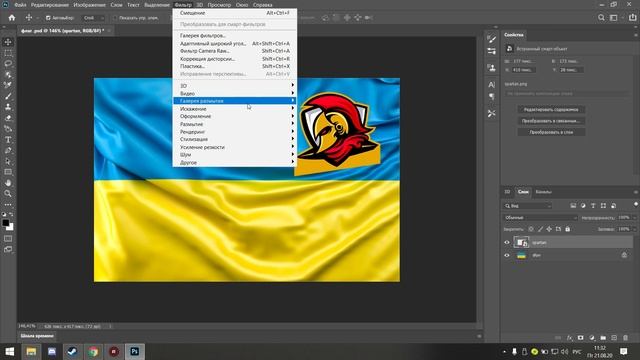Open Chrome from the Windows taskbar
The image size is (640, 360).
point(93,351)
